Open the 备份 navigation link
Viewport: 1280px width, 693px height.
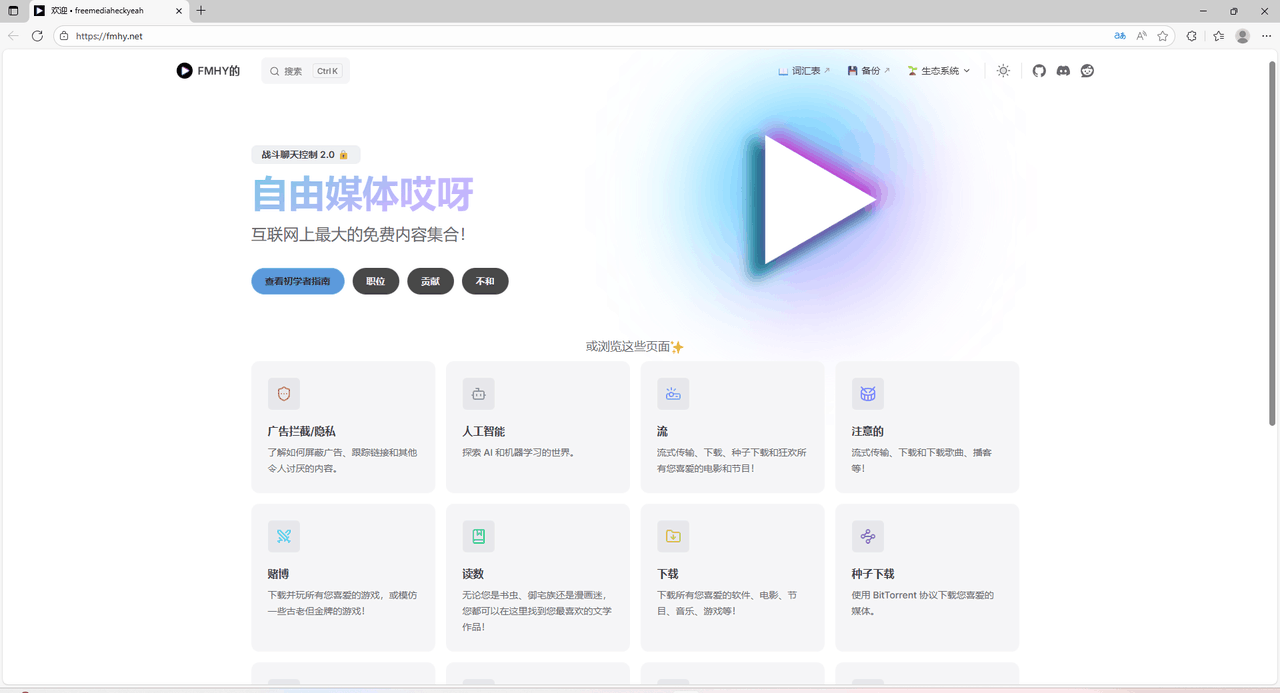[x=868, y=71]
